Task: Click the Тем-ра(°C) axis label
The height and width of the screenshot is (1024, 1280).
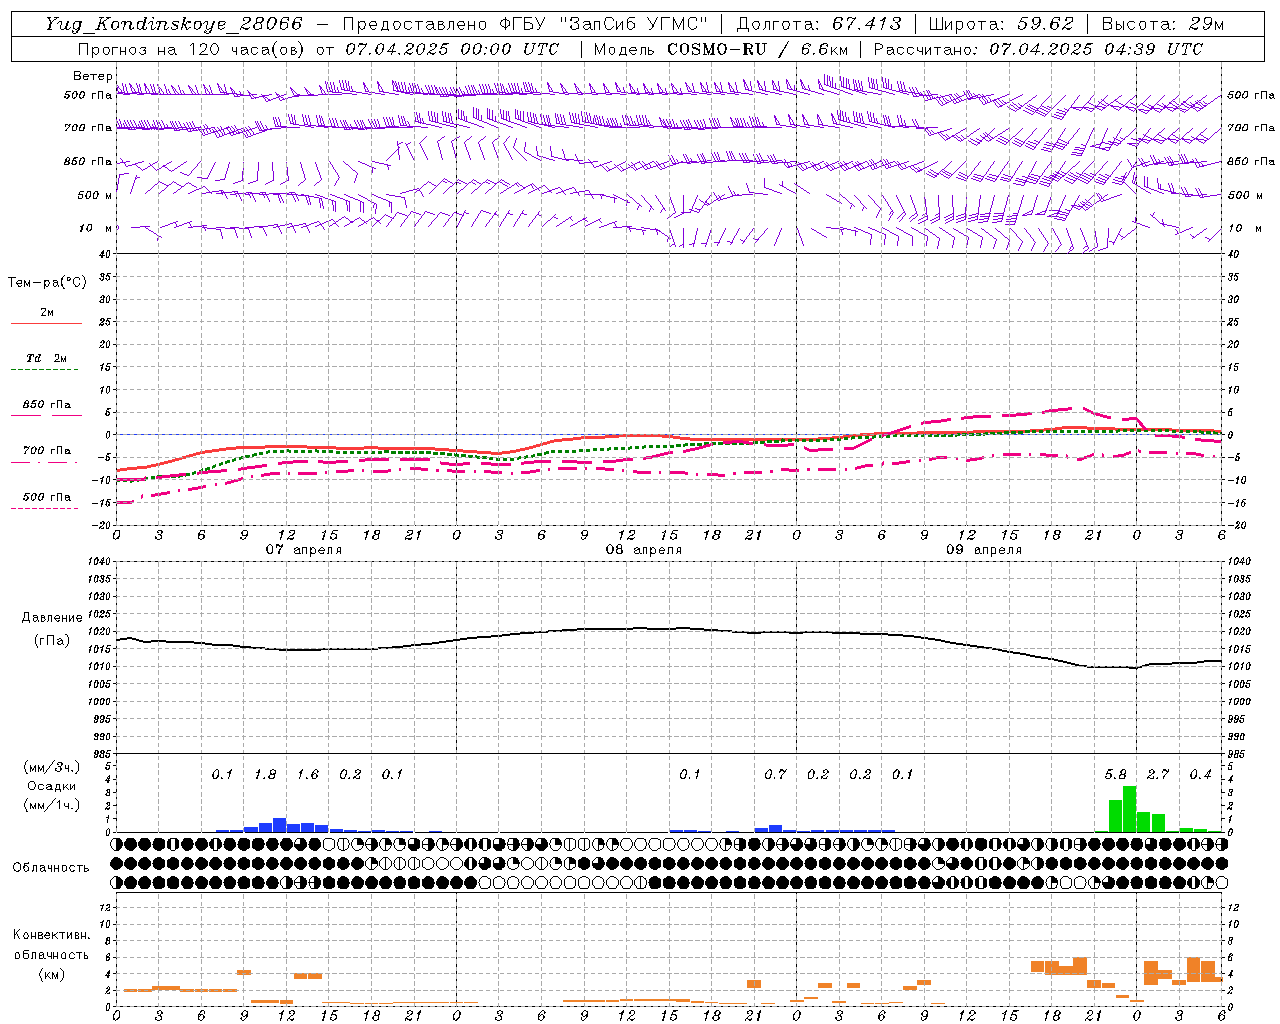Action: [47, 282]
